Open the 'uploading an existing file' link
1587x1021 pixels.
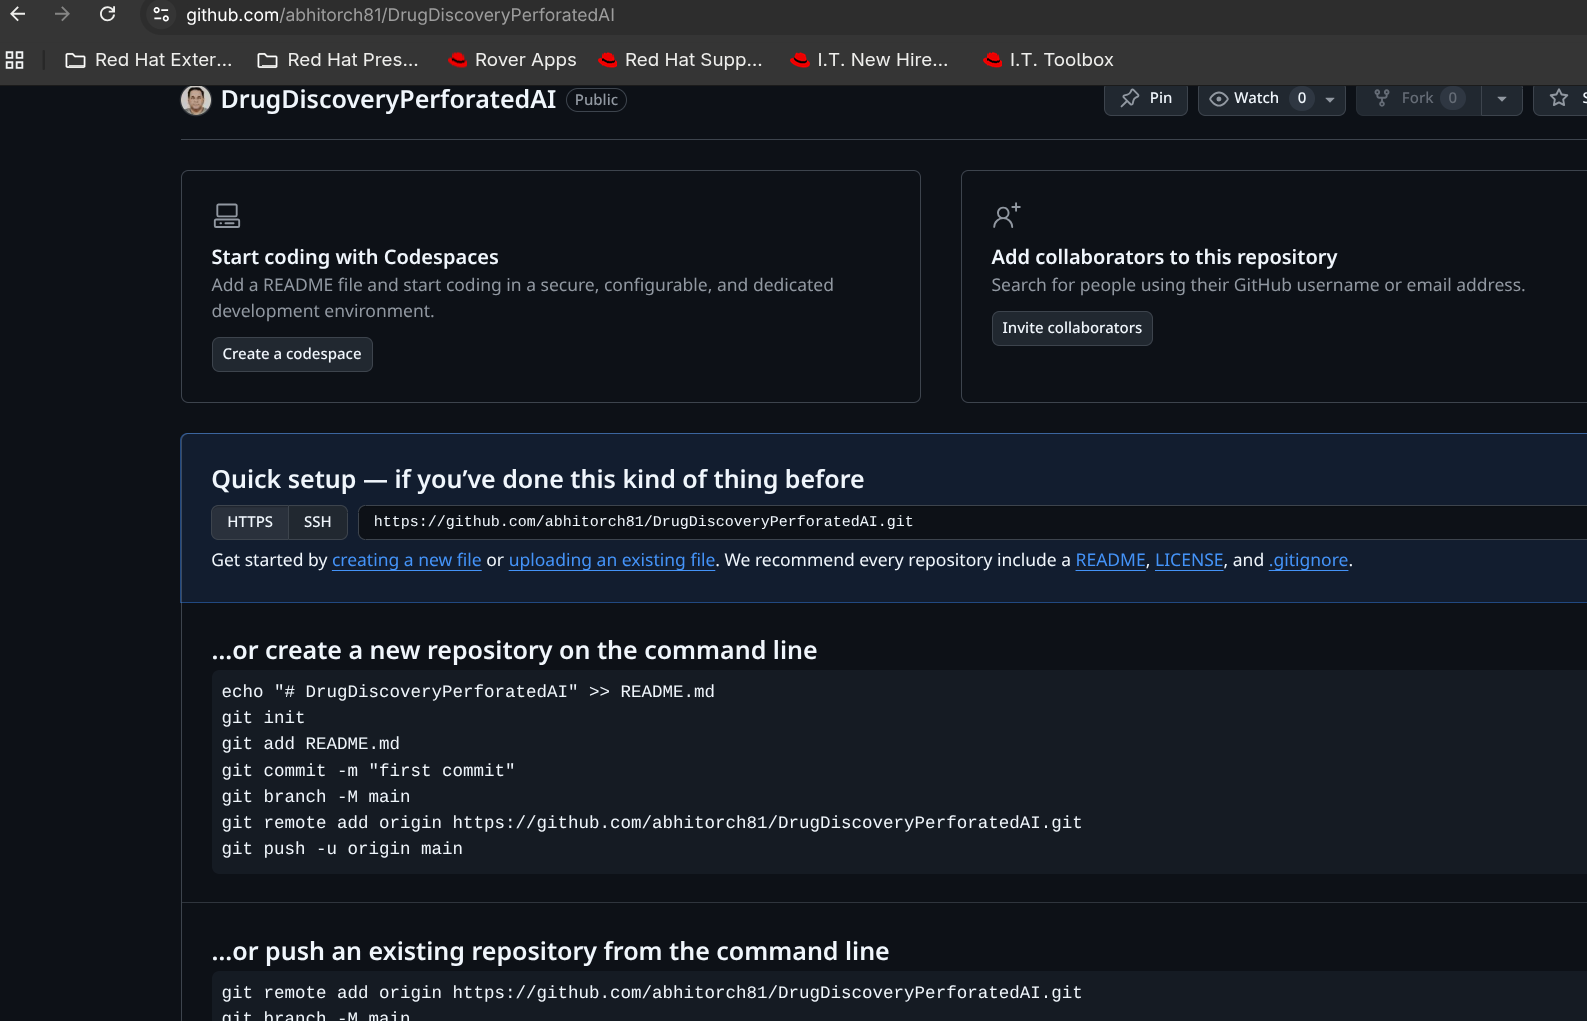click(612, 560)
